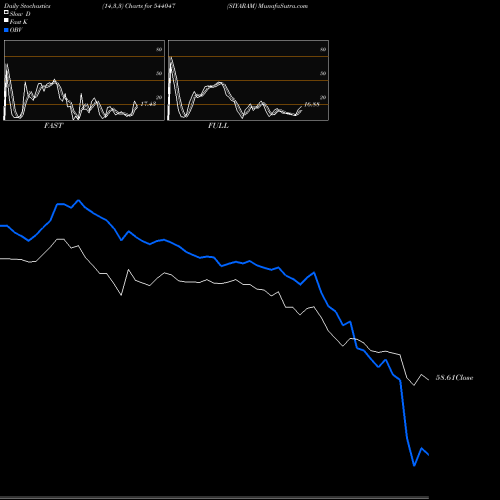Screen dimensions: 500x500
Task: Select the 'Daily Stochastics' title text
Action: 27,6
